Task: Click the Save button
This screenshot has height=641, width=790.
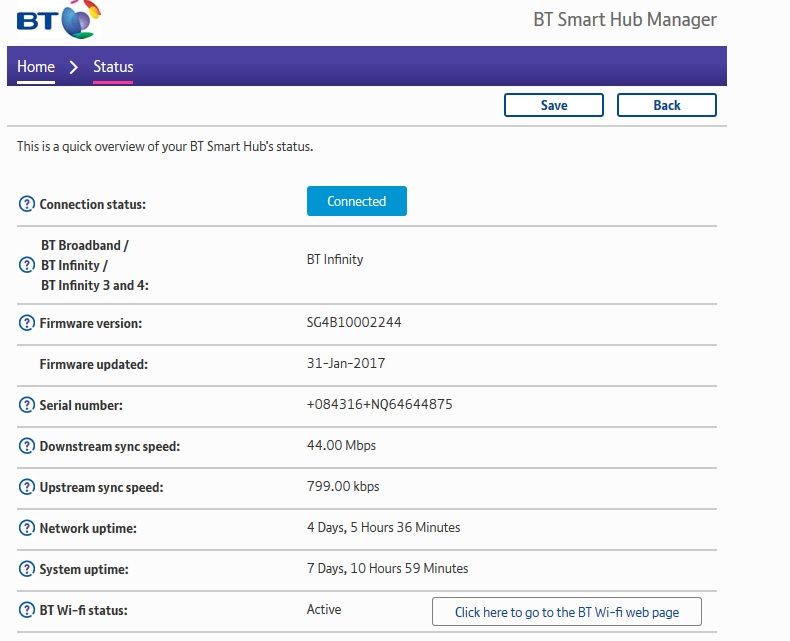Action: [554, 105]
